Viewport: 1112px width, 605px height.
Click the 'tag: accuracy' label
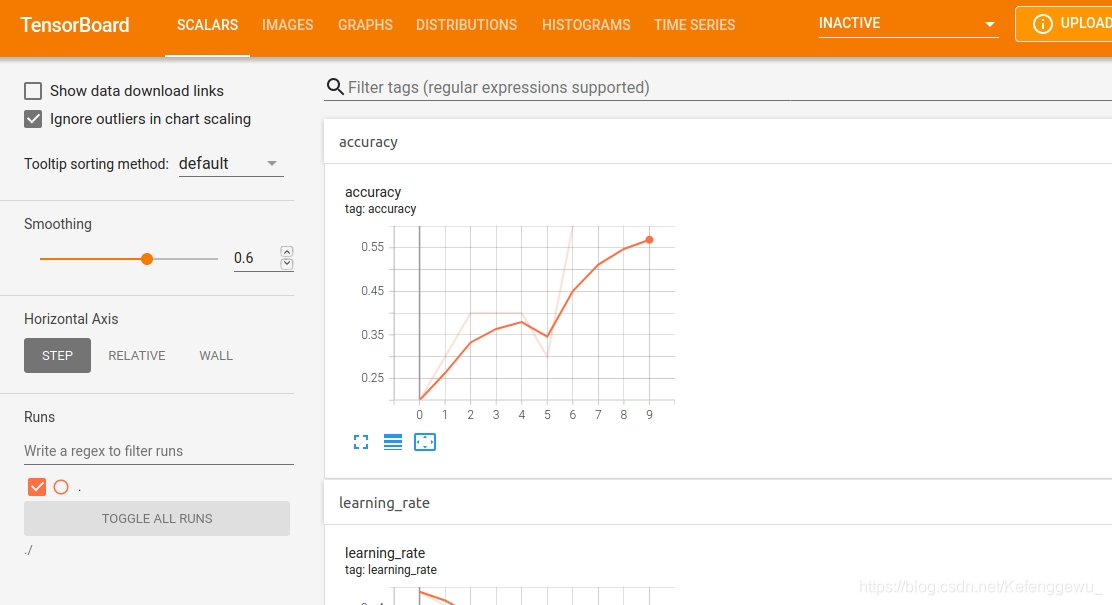pos(380,209)
